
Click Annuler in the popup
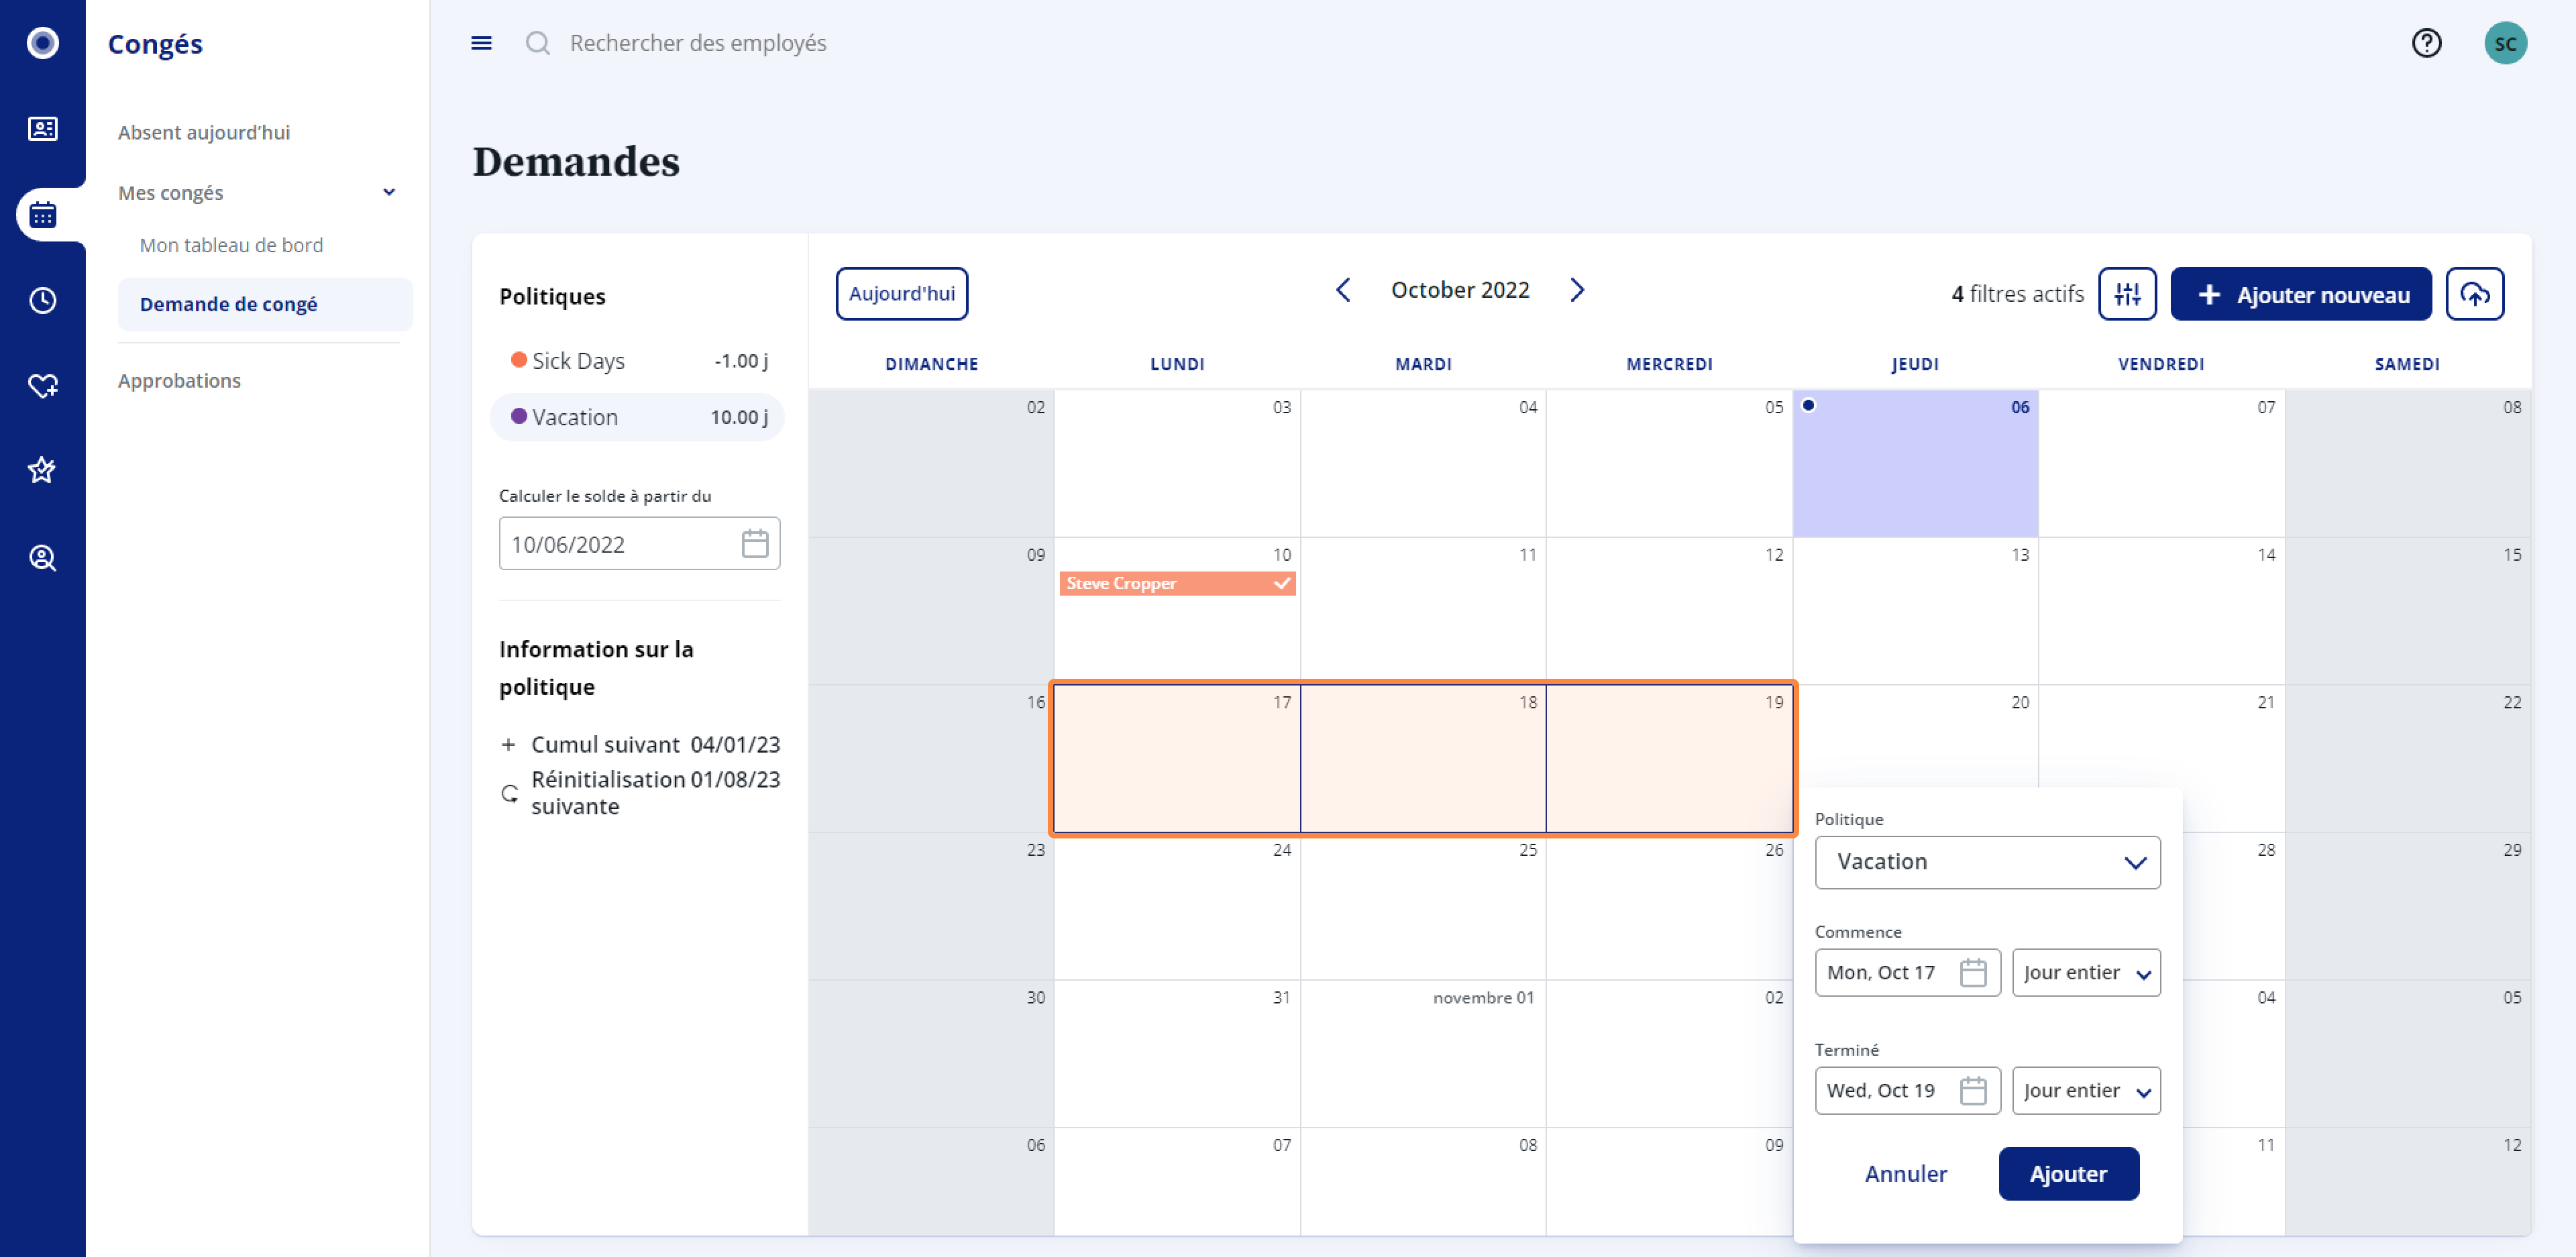(x=1905, y=1174)
